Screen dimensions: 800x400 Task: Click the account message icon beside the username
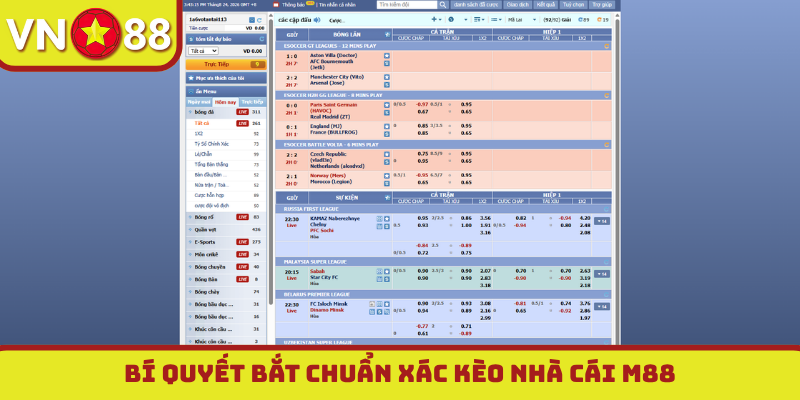pyautogui.click(x=252, y=19)
